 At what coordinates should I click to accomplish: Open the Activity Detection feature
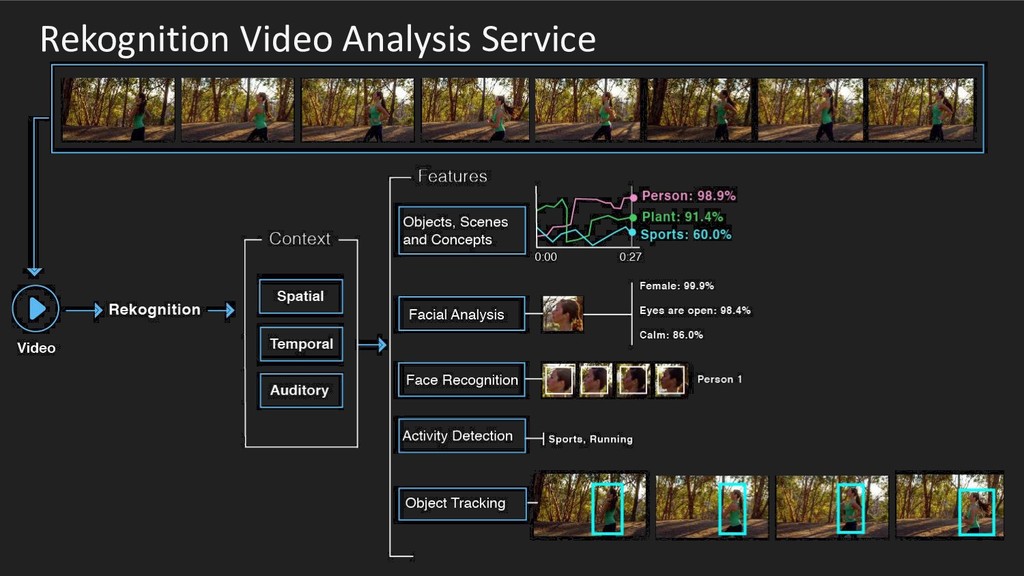(x=462, y=436)
